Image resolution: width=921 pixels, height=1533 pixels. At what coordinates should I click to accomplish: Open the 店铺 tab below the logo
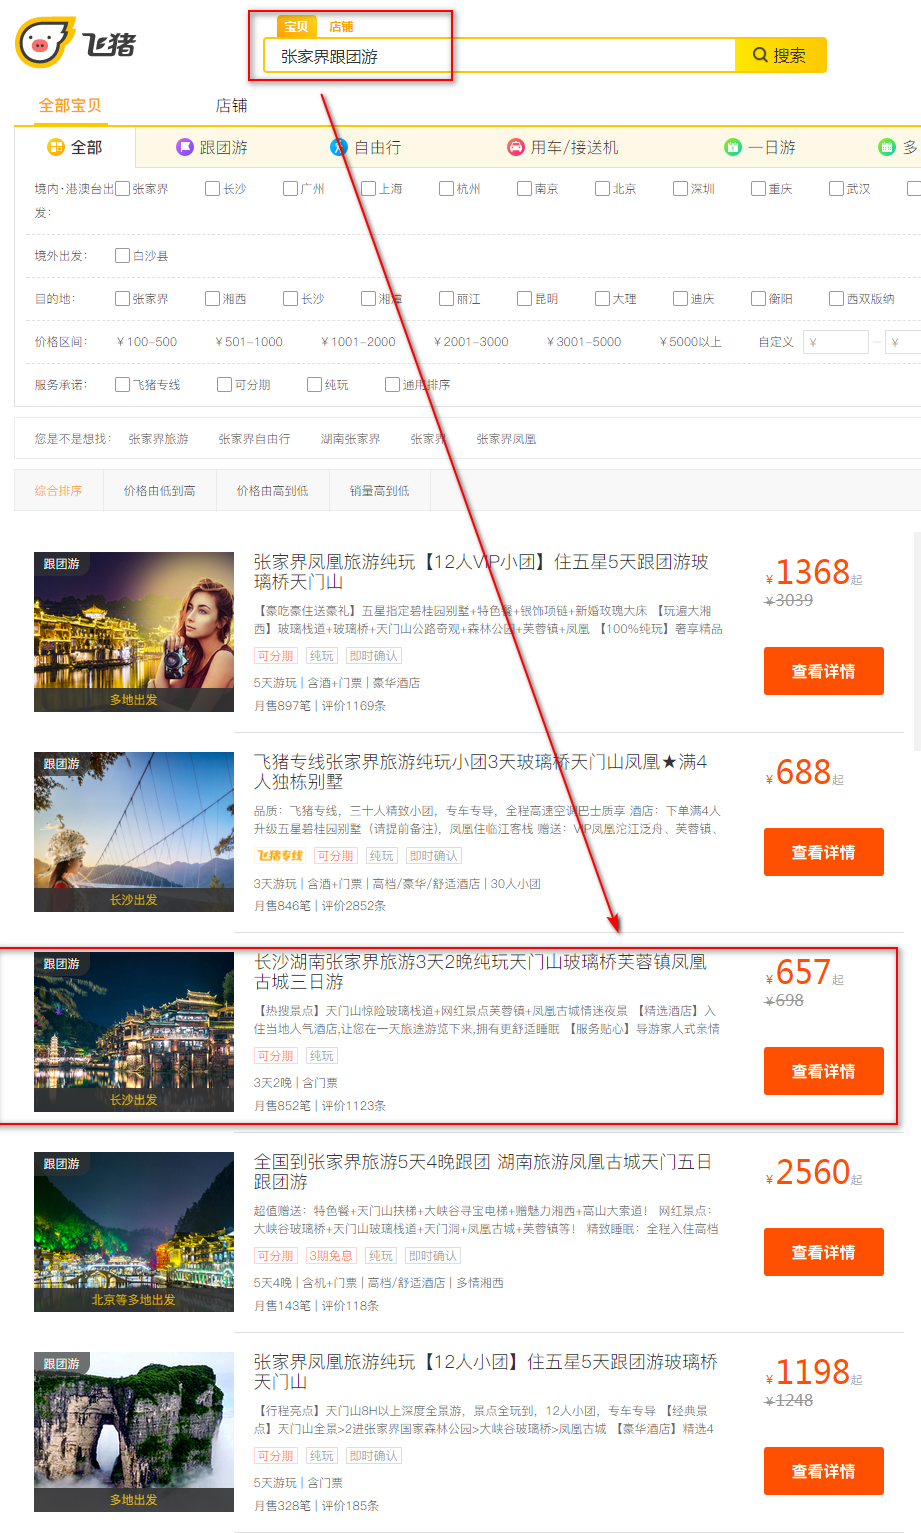coord(231,105)
